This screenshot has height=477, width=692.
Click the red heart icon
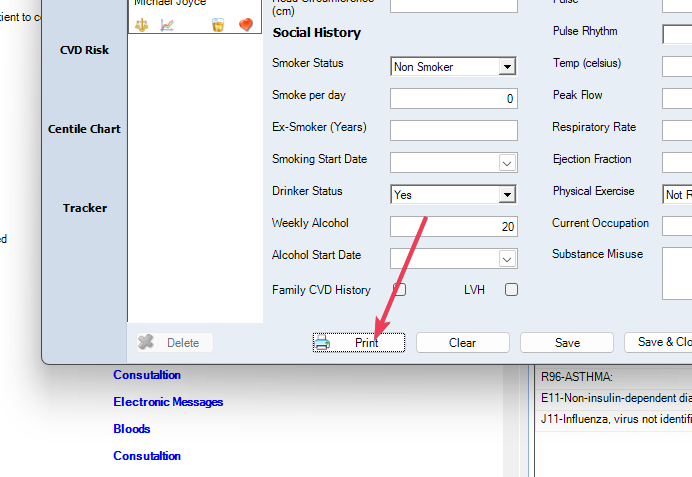(x=244, y=25)
